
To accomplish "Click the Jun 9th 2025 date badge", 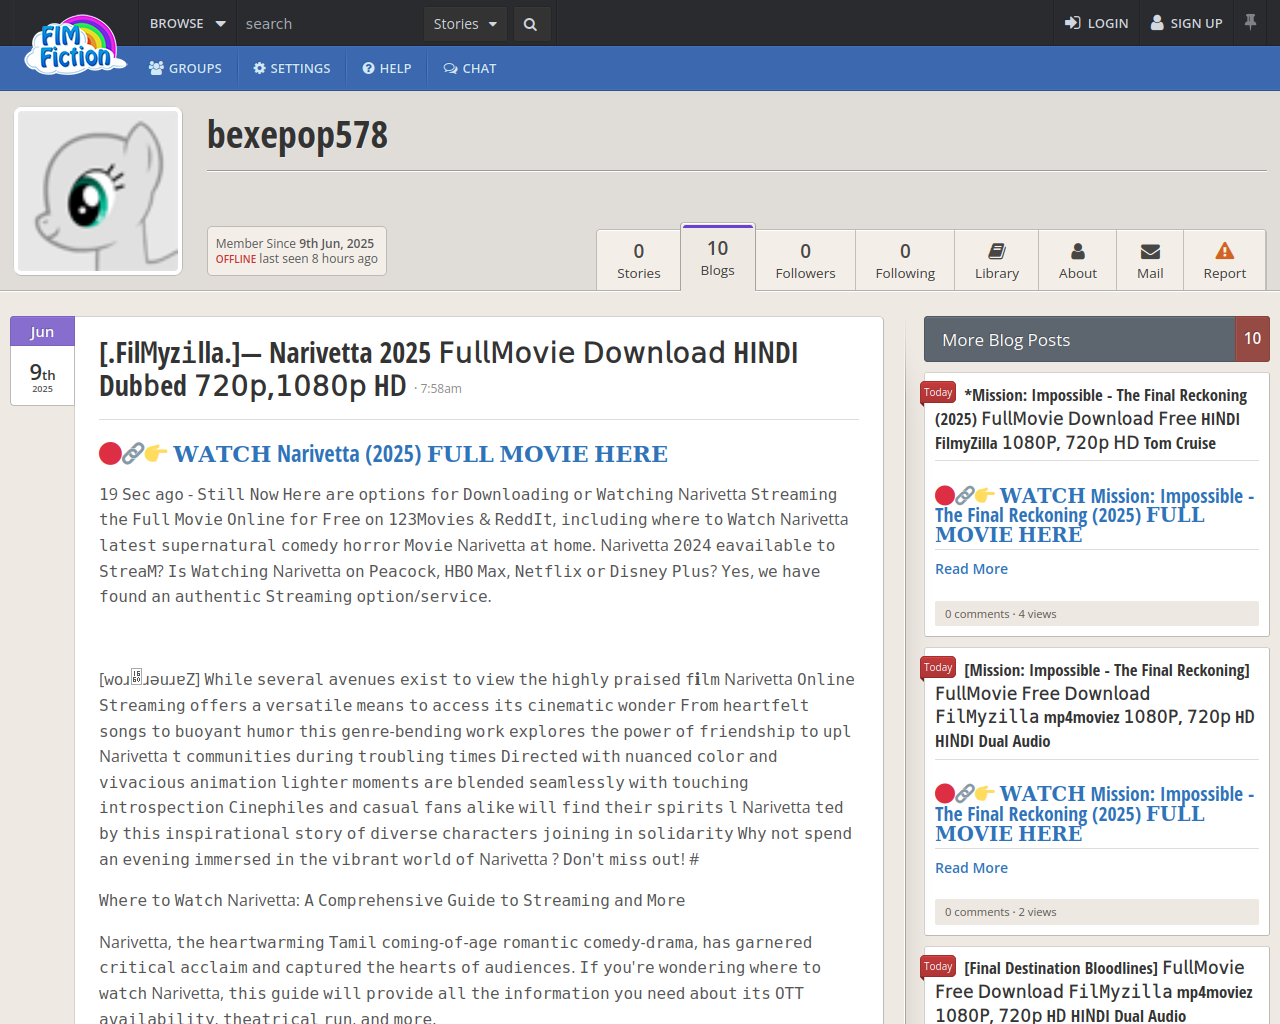I will coord(42,361).
